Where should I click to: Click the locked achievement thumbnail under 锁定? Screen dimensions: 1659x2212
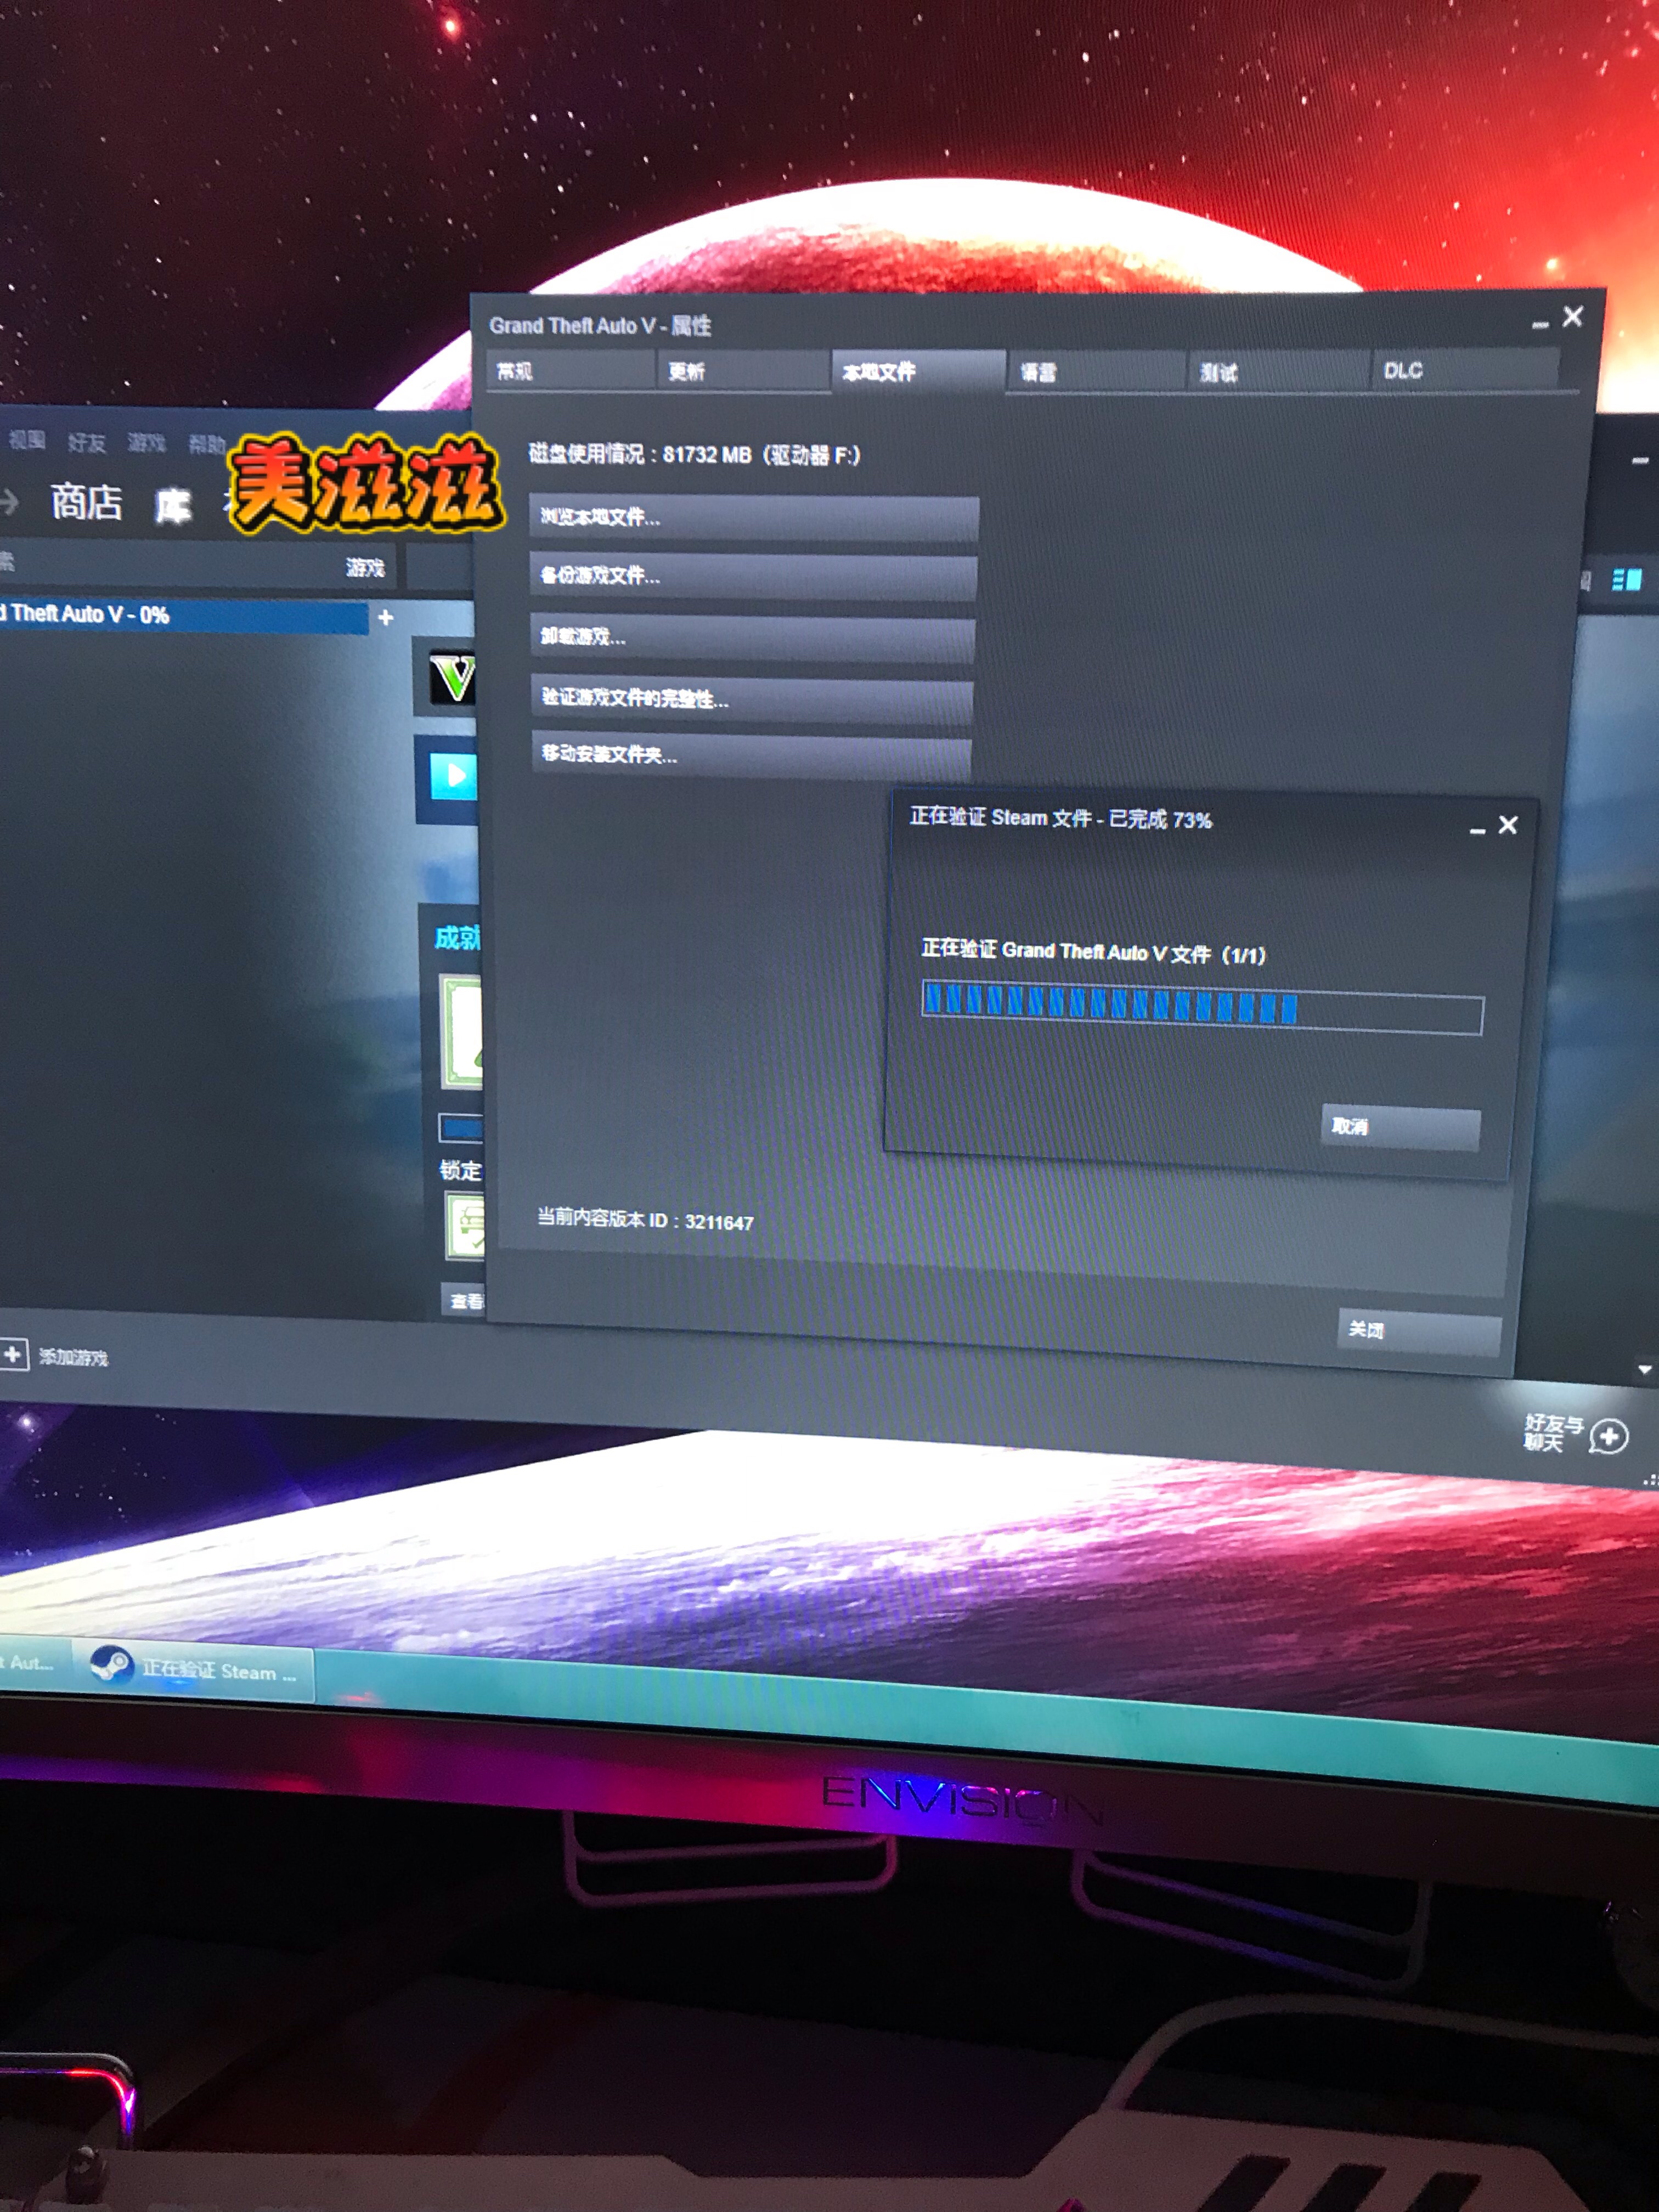(x=465, y=1226)
